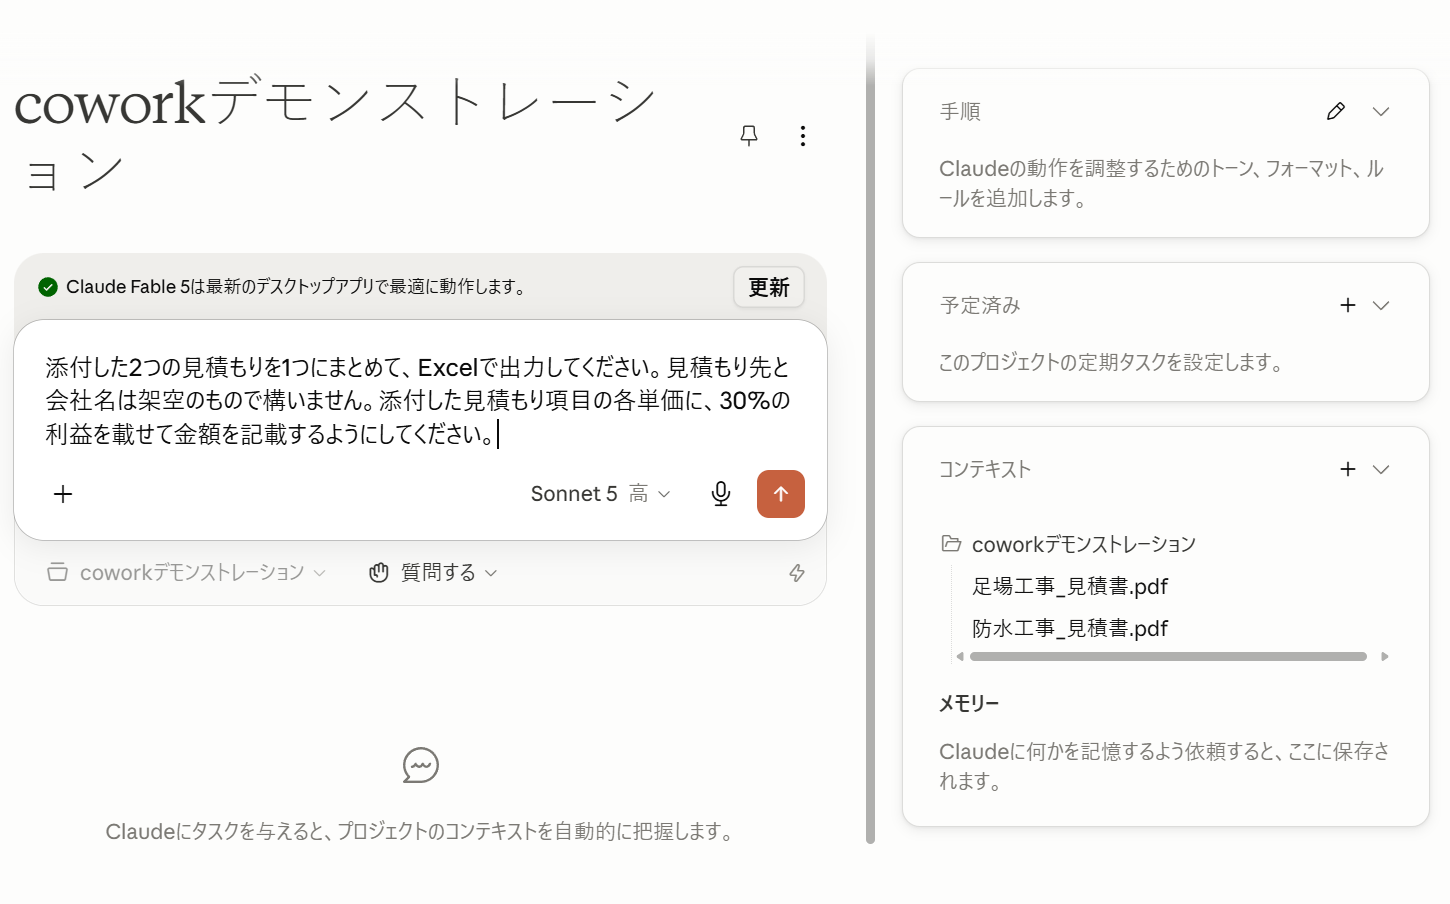This screenshot has height=904, width=1450.
Task: Pin the coworkデモンストレーション project
Action: [x=749, y=136]
